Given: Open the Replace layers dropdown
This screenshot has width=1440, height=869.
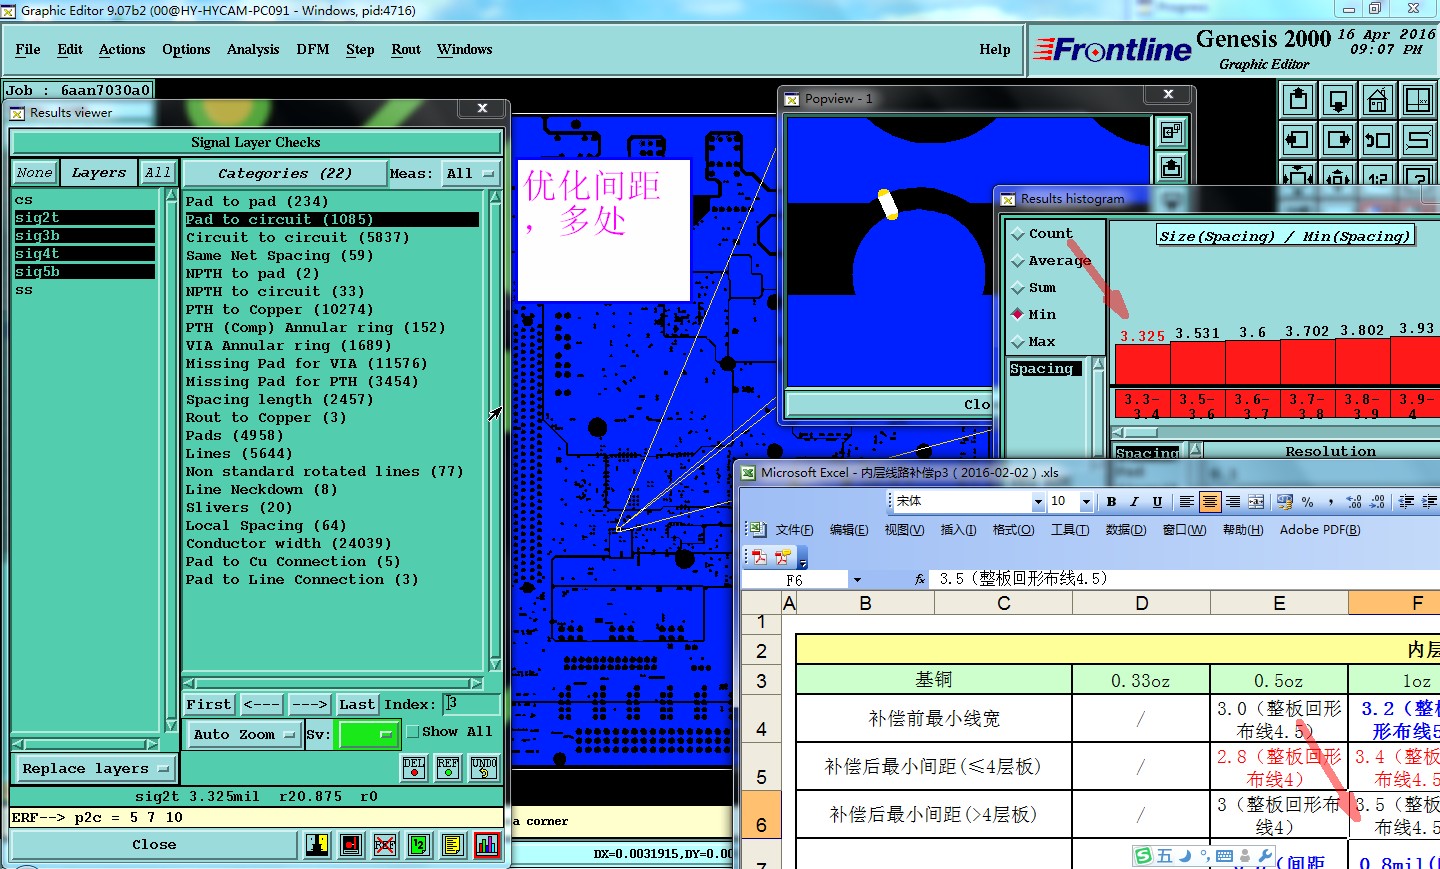Looking at the screenshot, I should coord(95,769).
